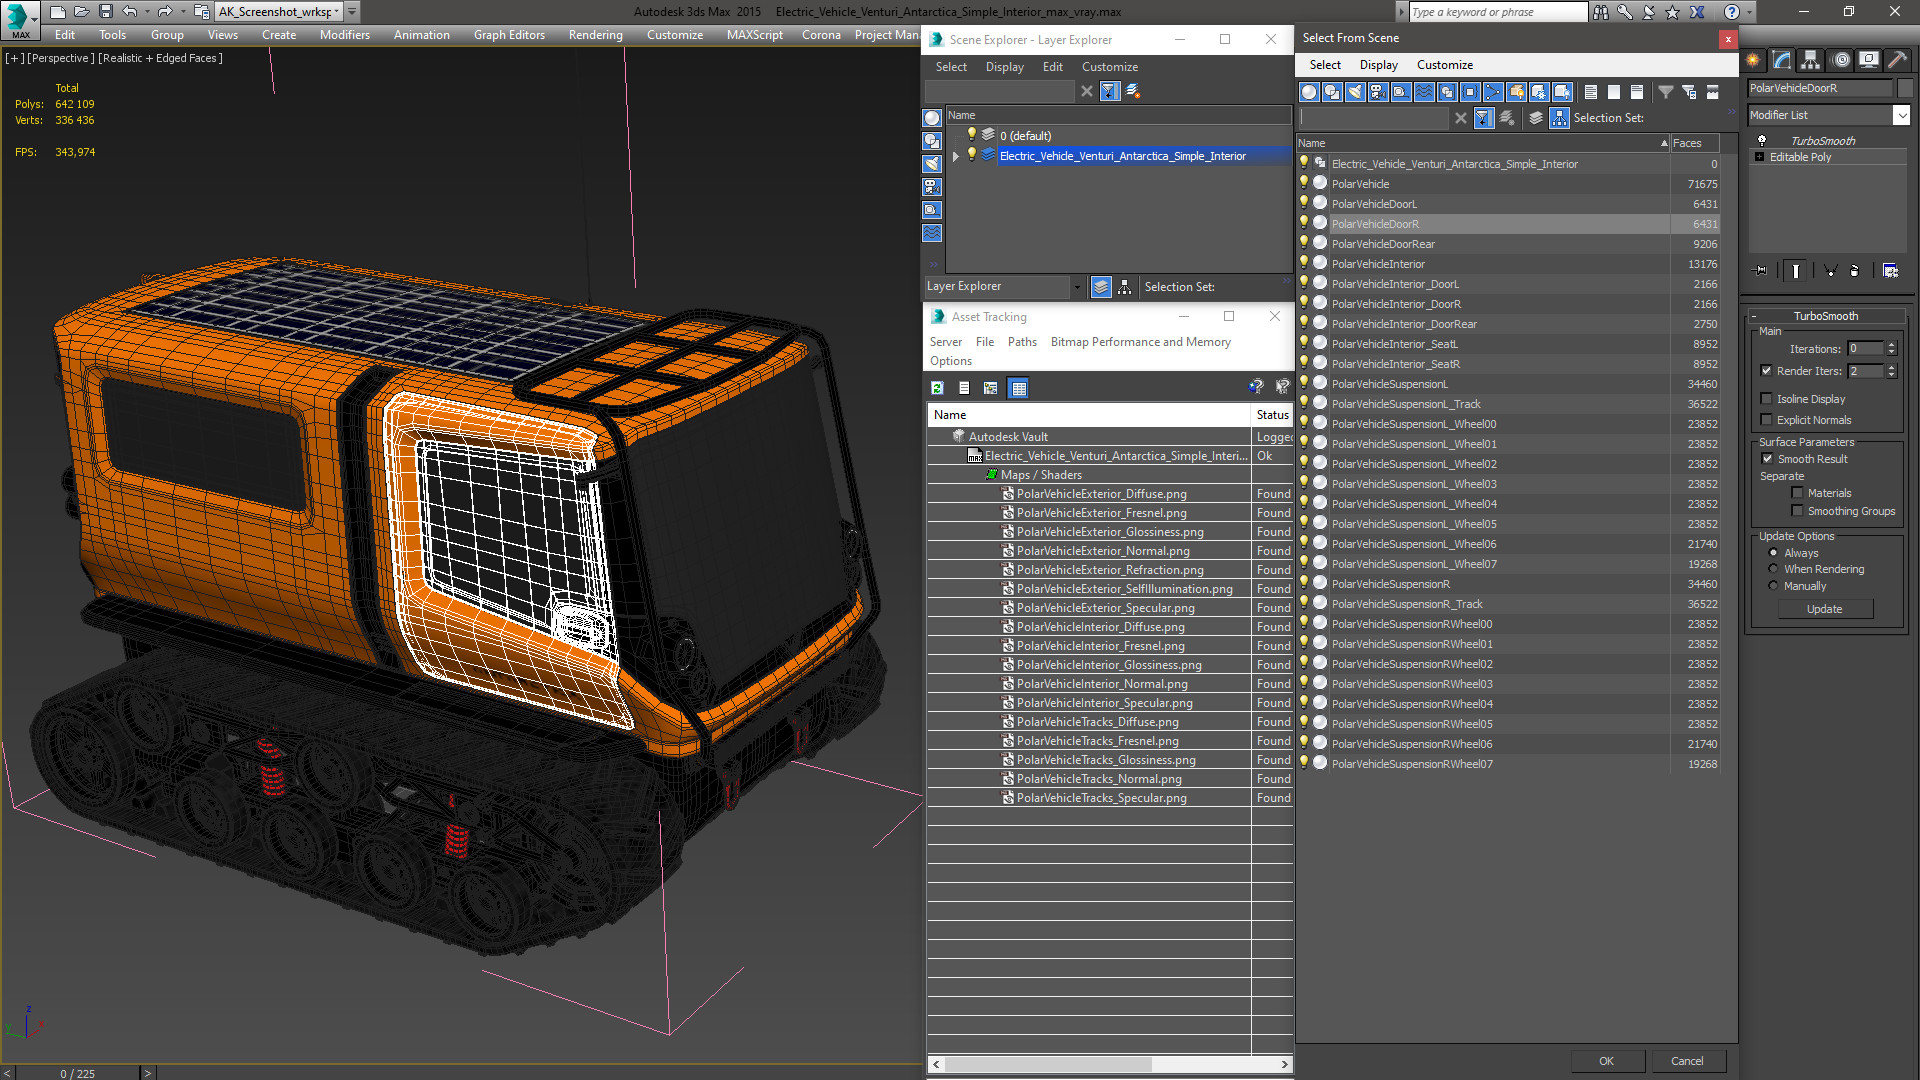The width and height of the screenshot is (1920, 1080).
Task: Toggle the Render Iters checkbox
Action: [1766, 371]
